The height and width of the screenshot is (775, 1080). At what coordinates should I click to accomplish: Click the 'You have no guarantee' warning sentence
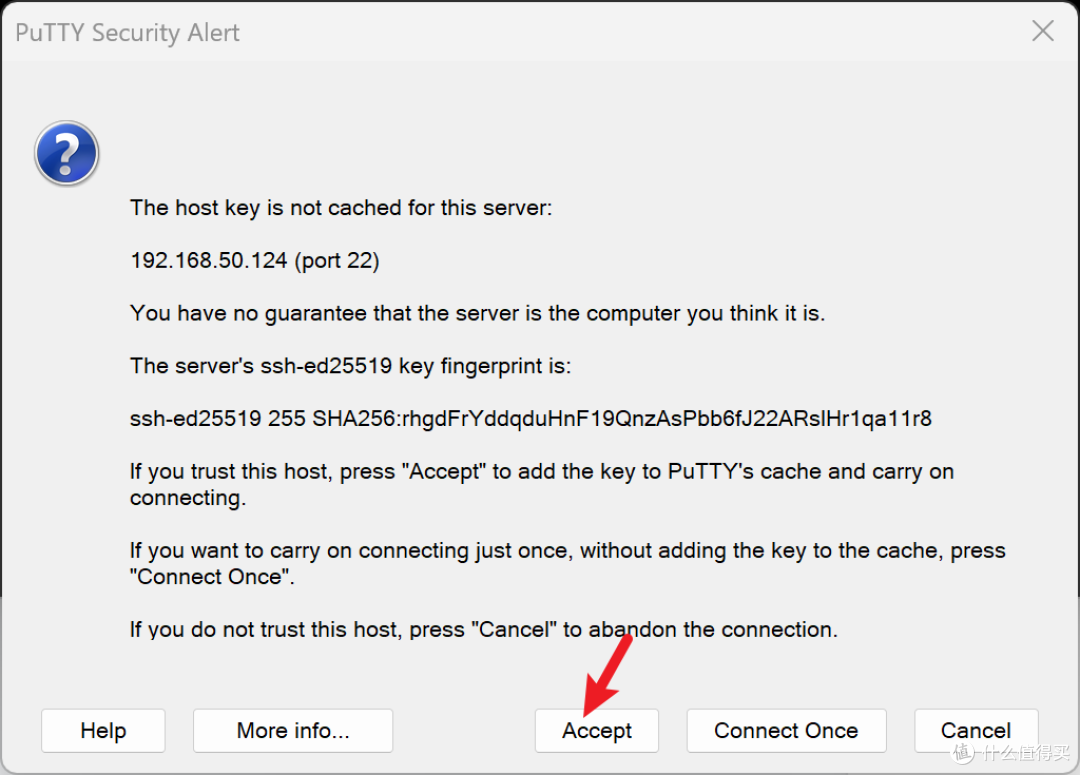pyautogui.click(x=477, y=313)
